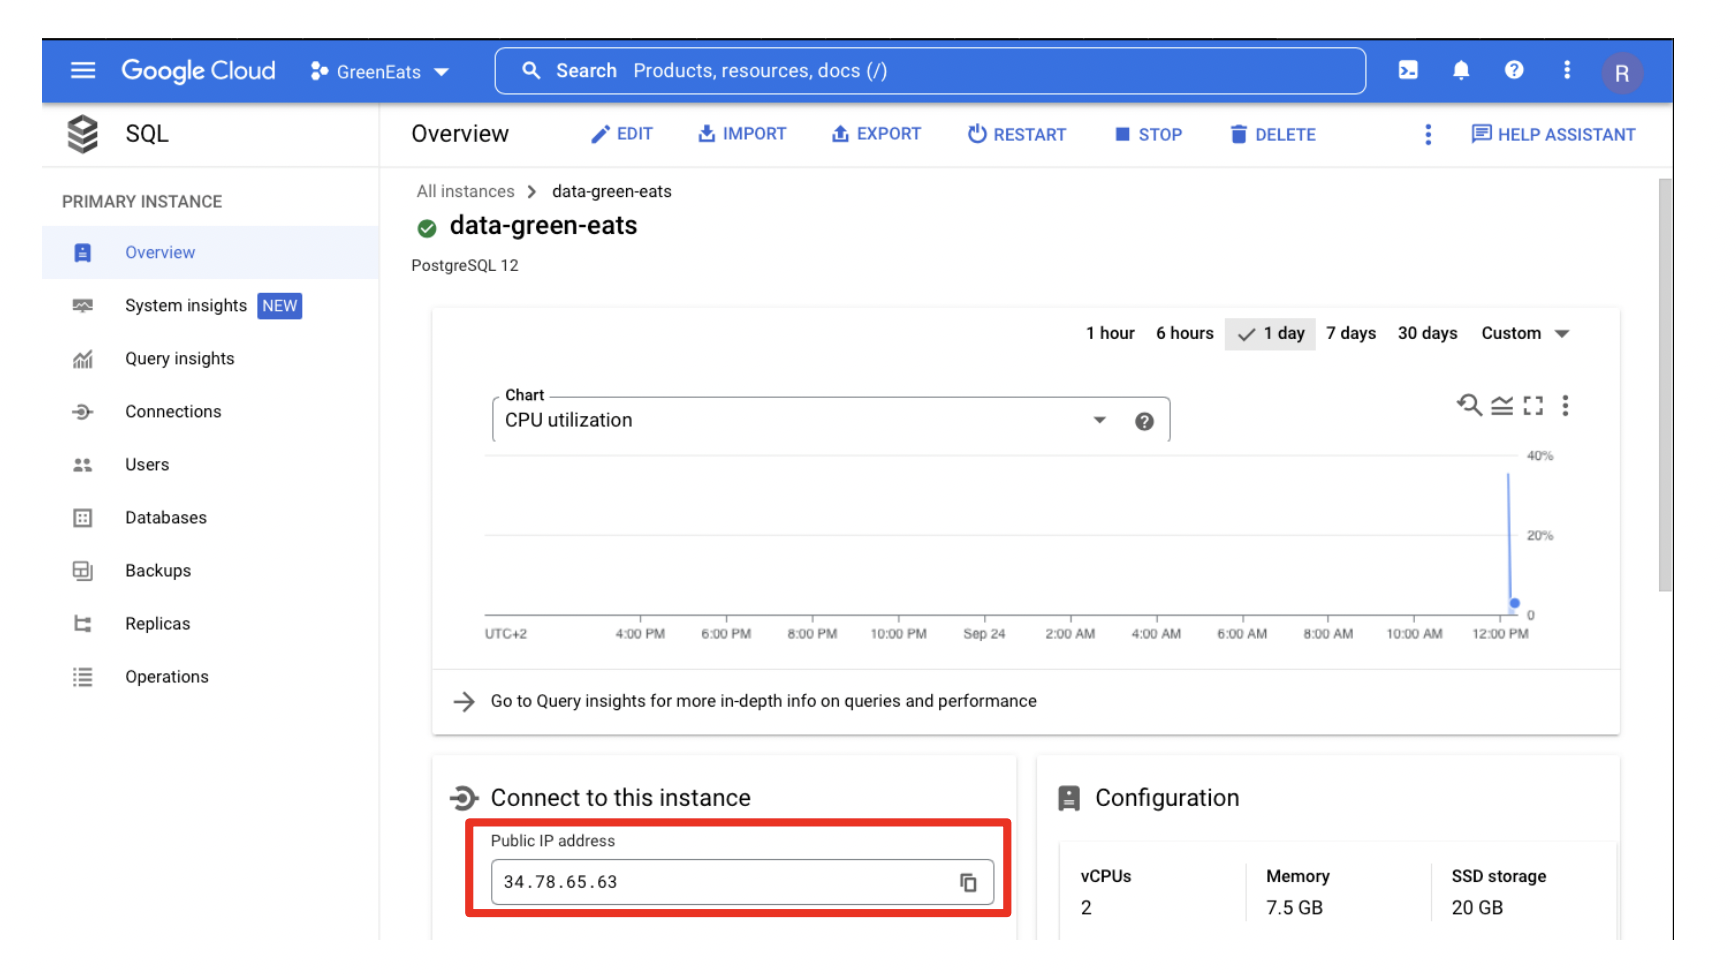Click the search bar field

pos(930,71)
